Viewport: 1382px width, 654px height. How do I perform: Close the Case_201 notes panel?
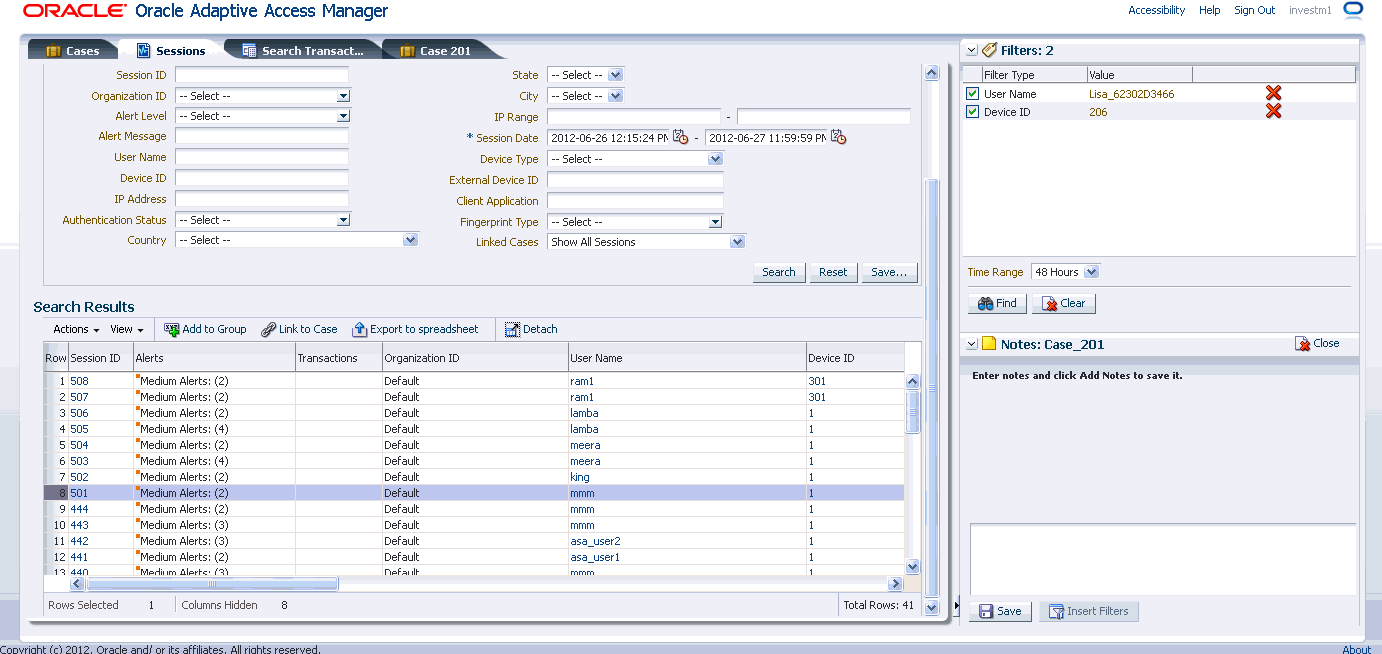point(1317,343)
